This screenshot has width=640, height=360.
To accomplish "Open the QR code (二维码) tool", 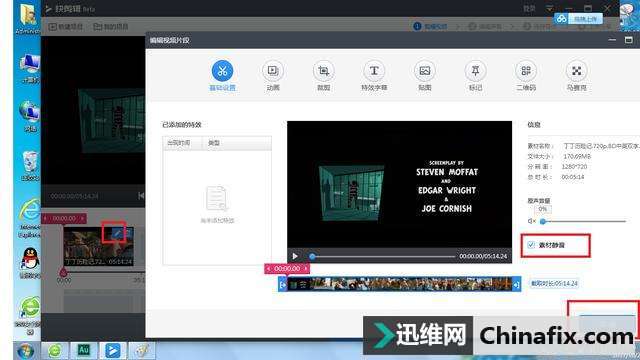I will [x=526, y=71].
